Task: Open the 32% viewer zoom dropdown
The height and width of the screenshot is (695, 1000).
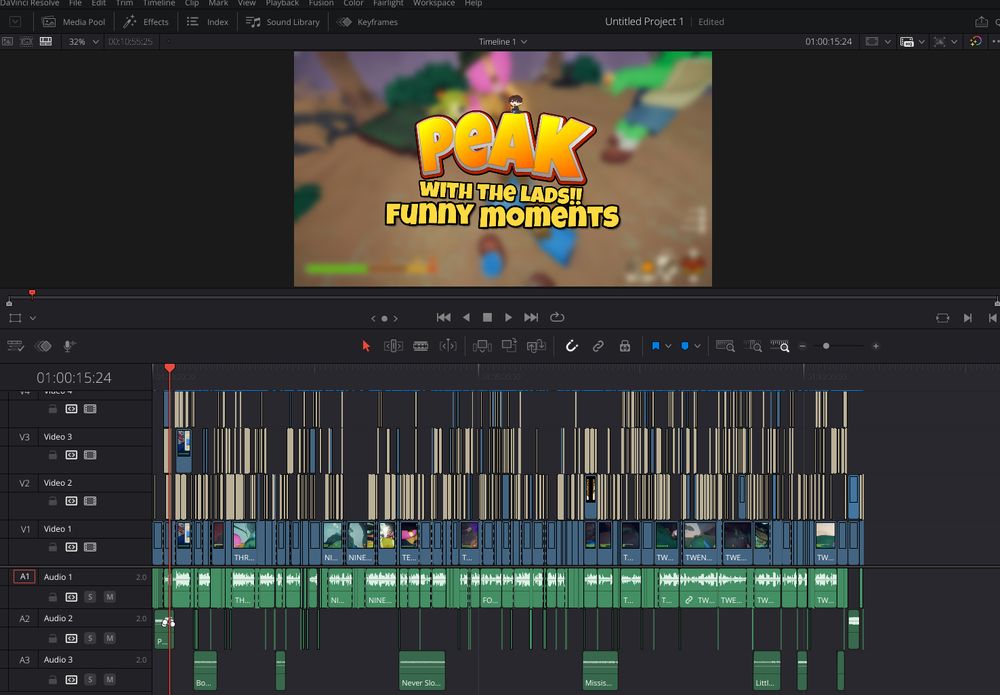Action: 84,41
